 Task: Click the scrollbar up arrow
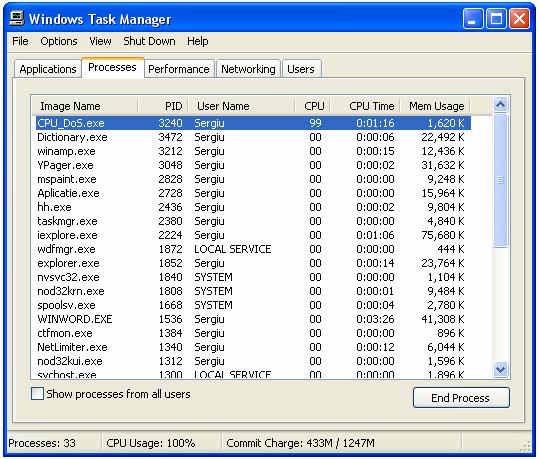tap(500, 105)
